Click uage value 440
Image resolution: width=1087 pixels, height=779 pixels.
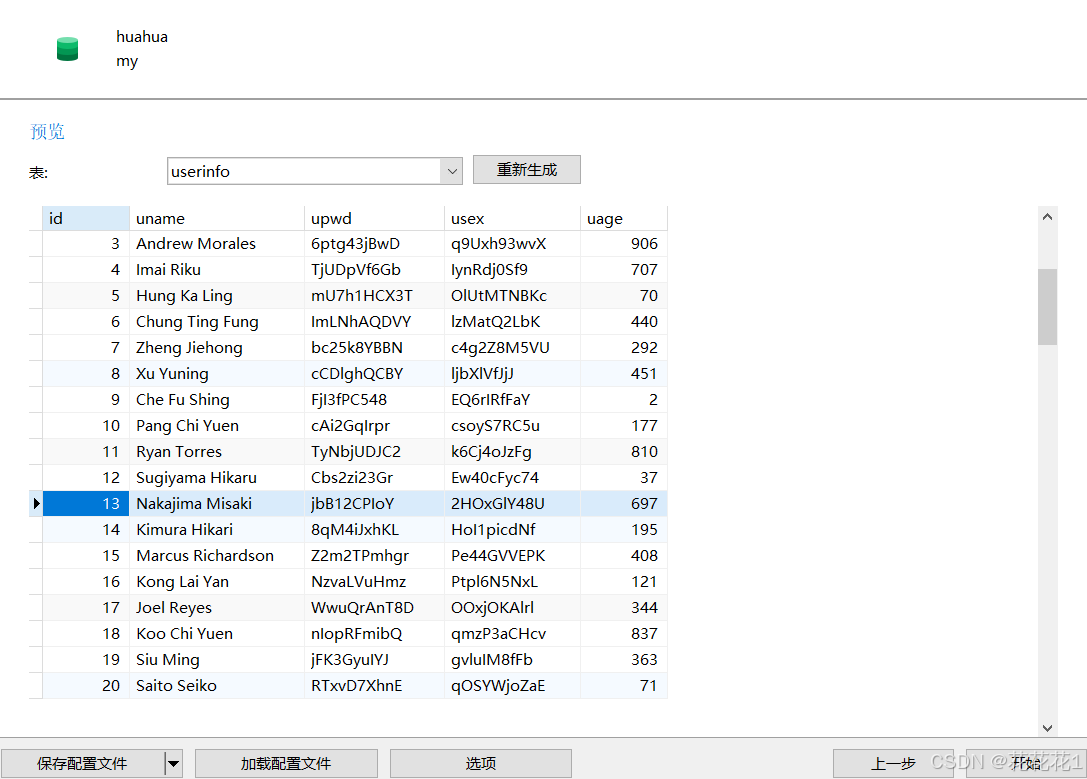click(x=624, y=322)
